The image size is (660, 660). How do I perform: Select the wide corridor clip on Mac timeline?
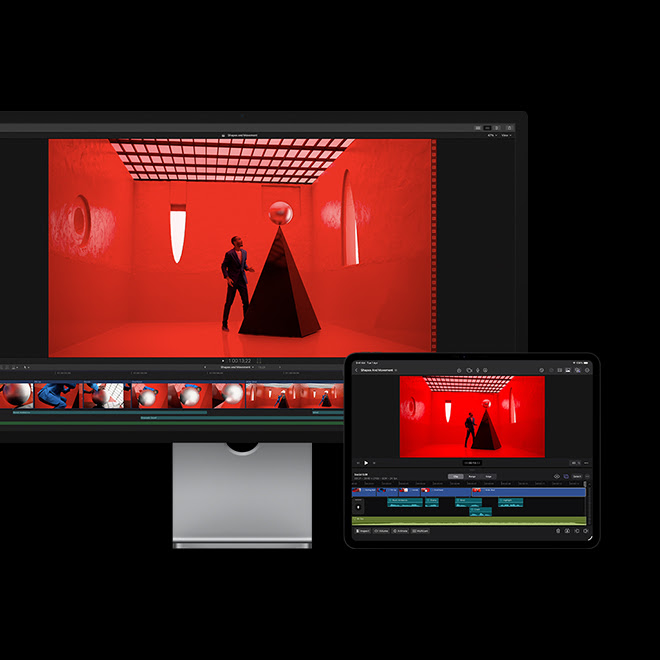[x=295, y=395]
